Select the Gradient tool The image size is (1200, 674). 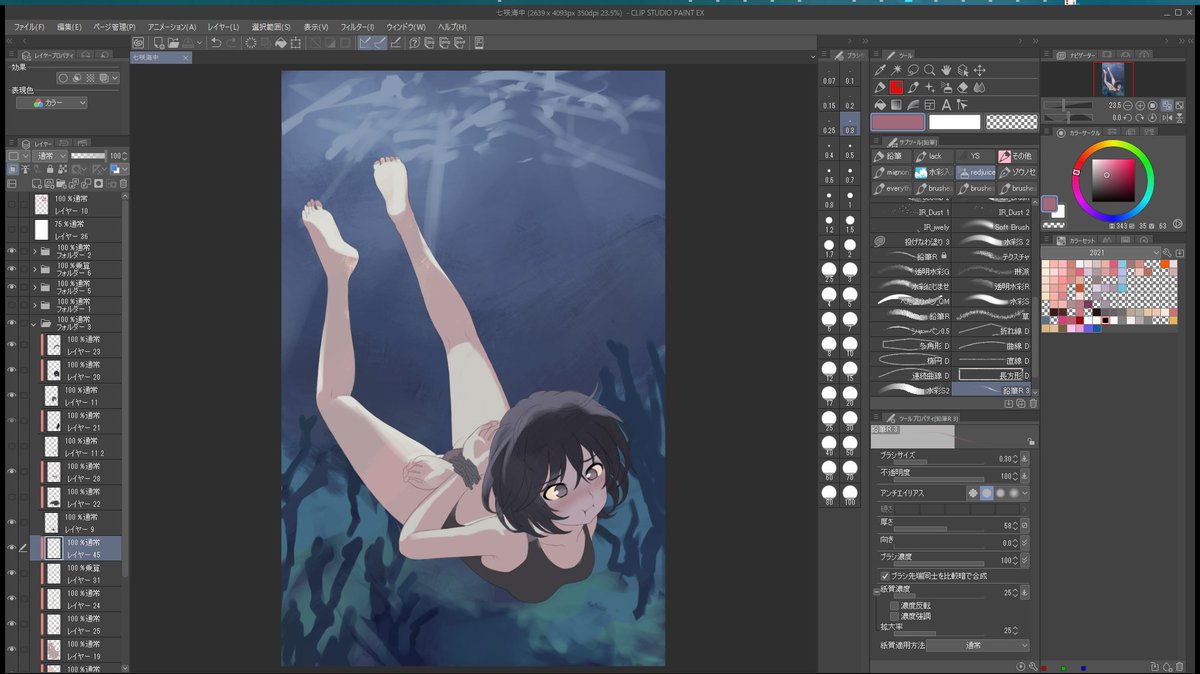[x=897, y=104]
